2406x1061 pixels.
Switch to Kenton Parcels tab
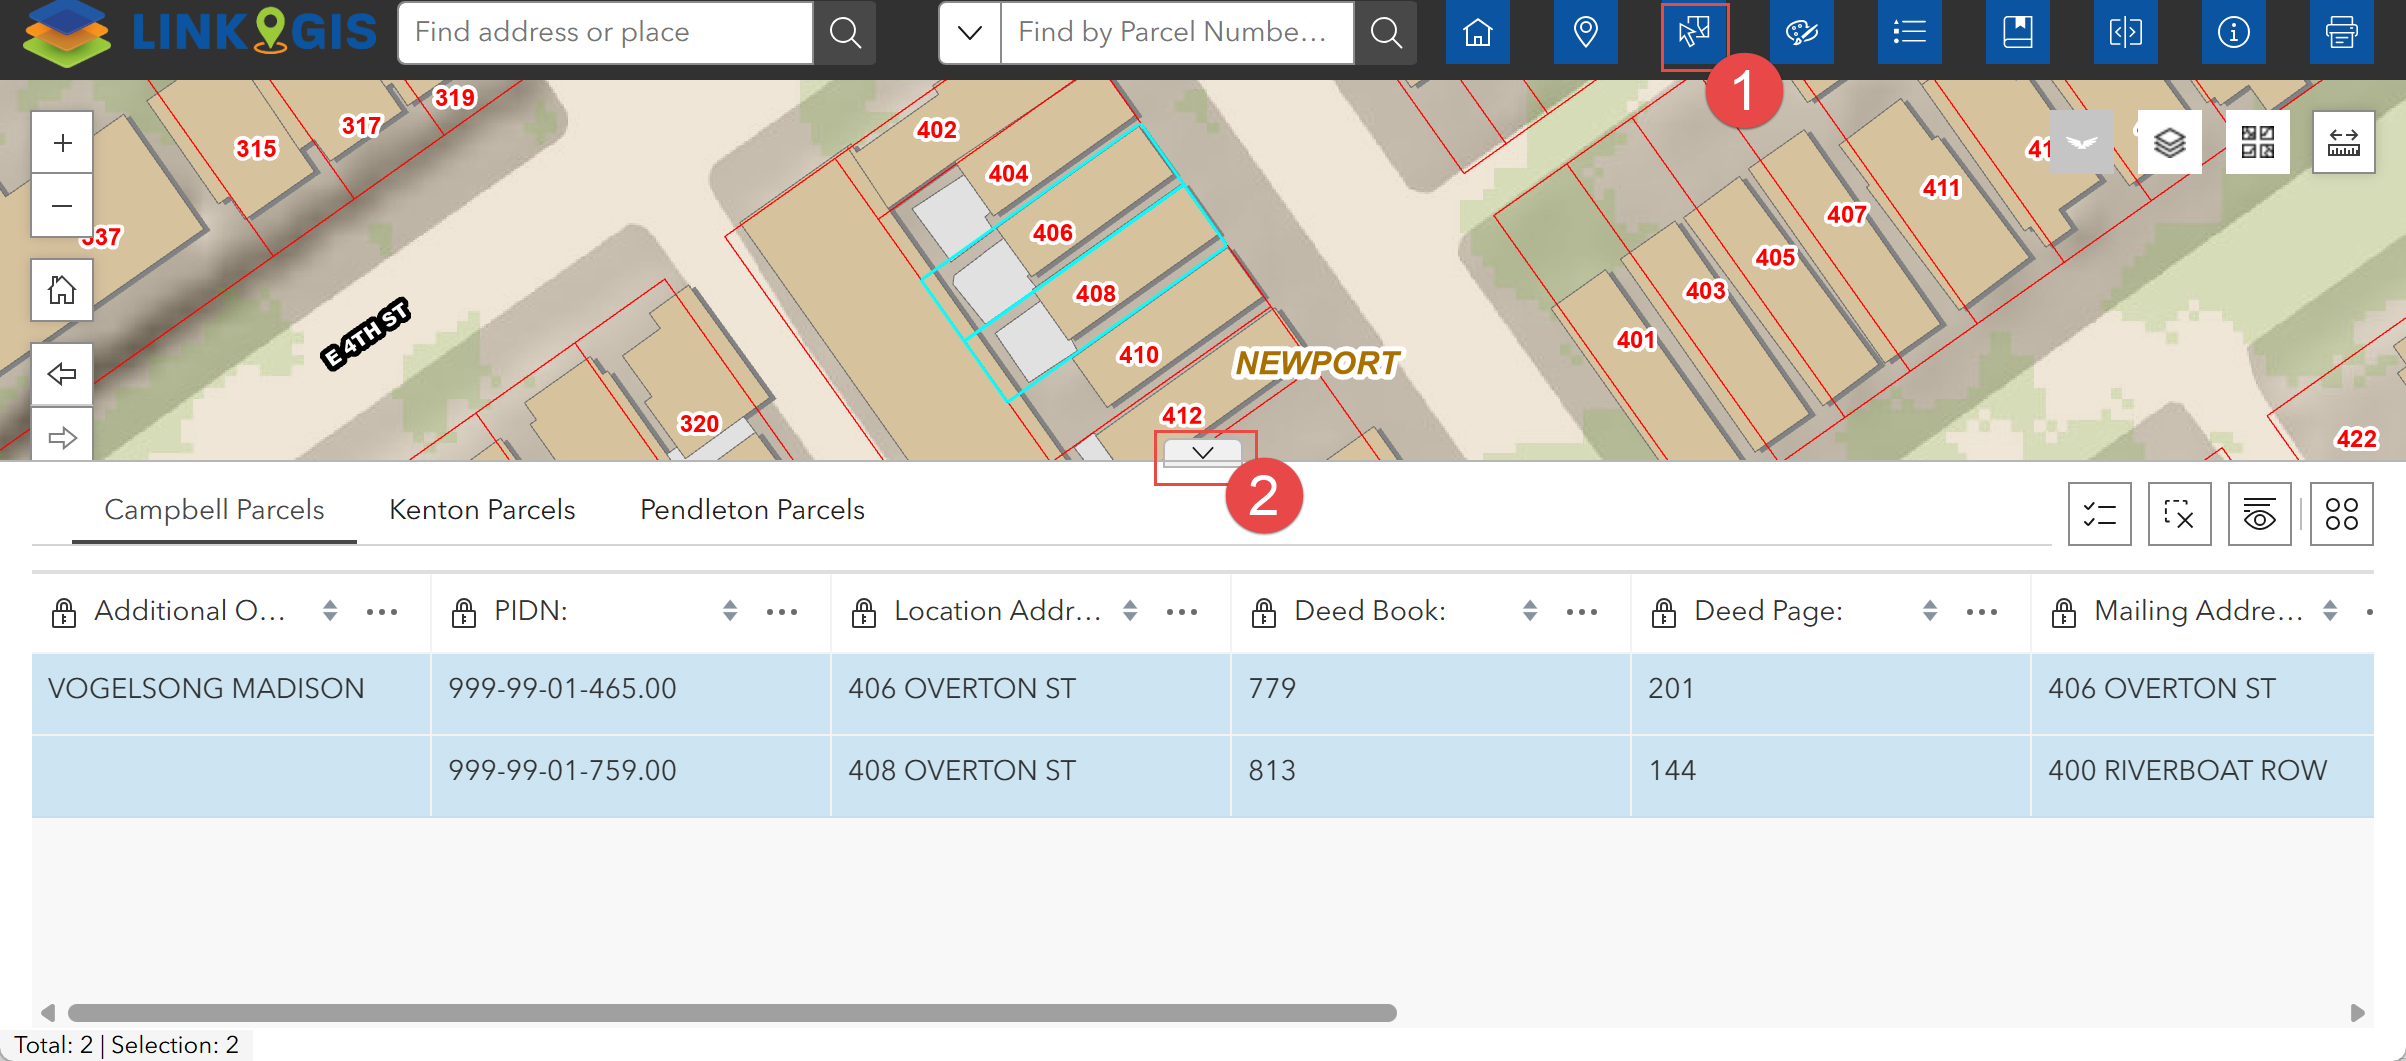pos(482,510)
